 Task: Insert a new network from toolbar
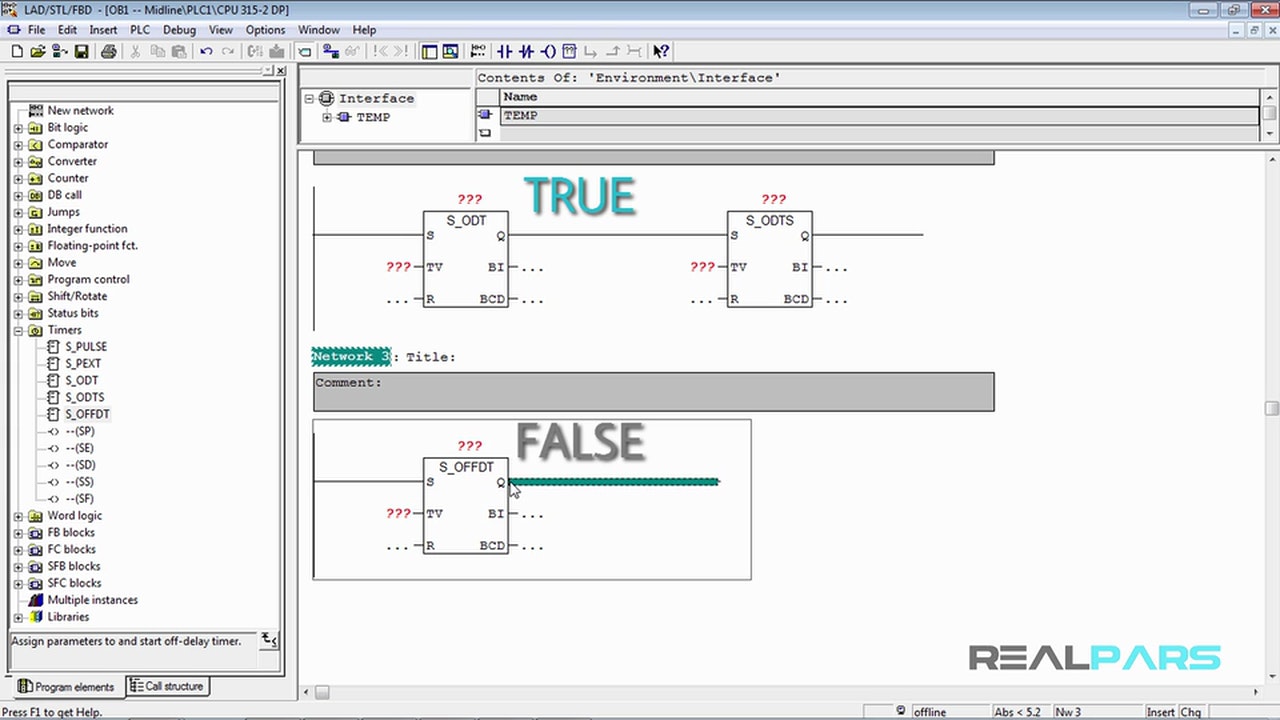click(x=478, y=51)
